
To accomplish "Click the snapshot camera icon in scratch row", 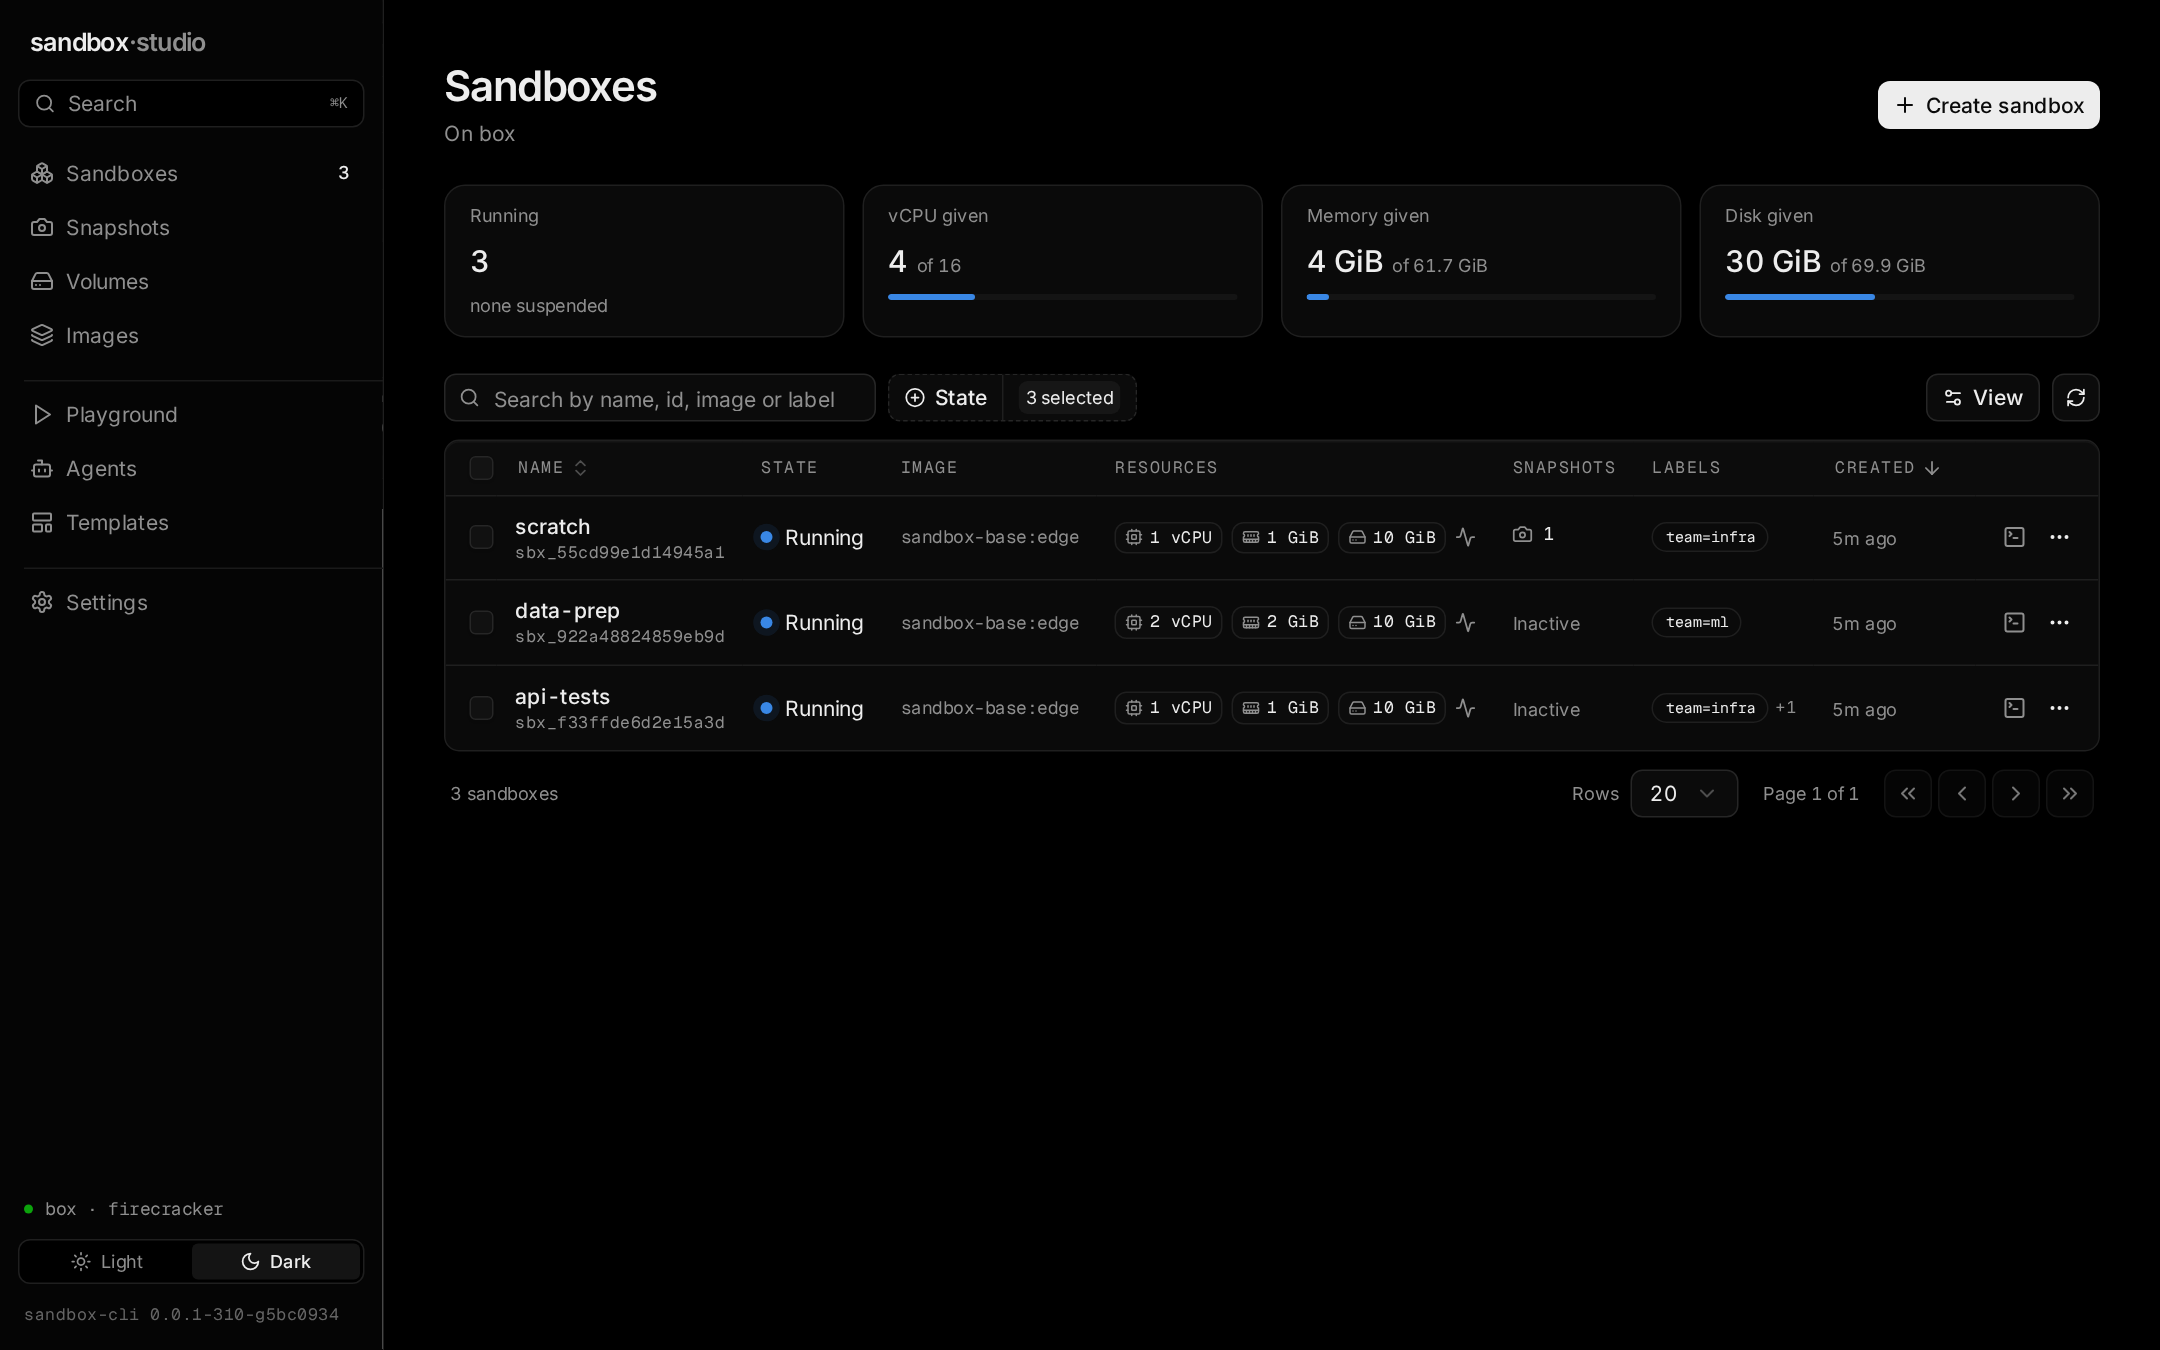I will point(1522,534).
